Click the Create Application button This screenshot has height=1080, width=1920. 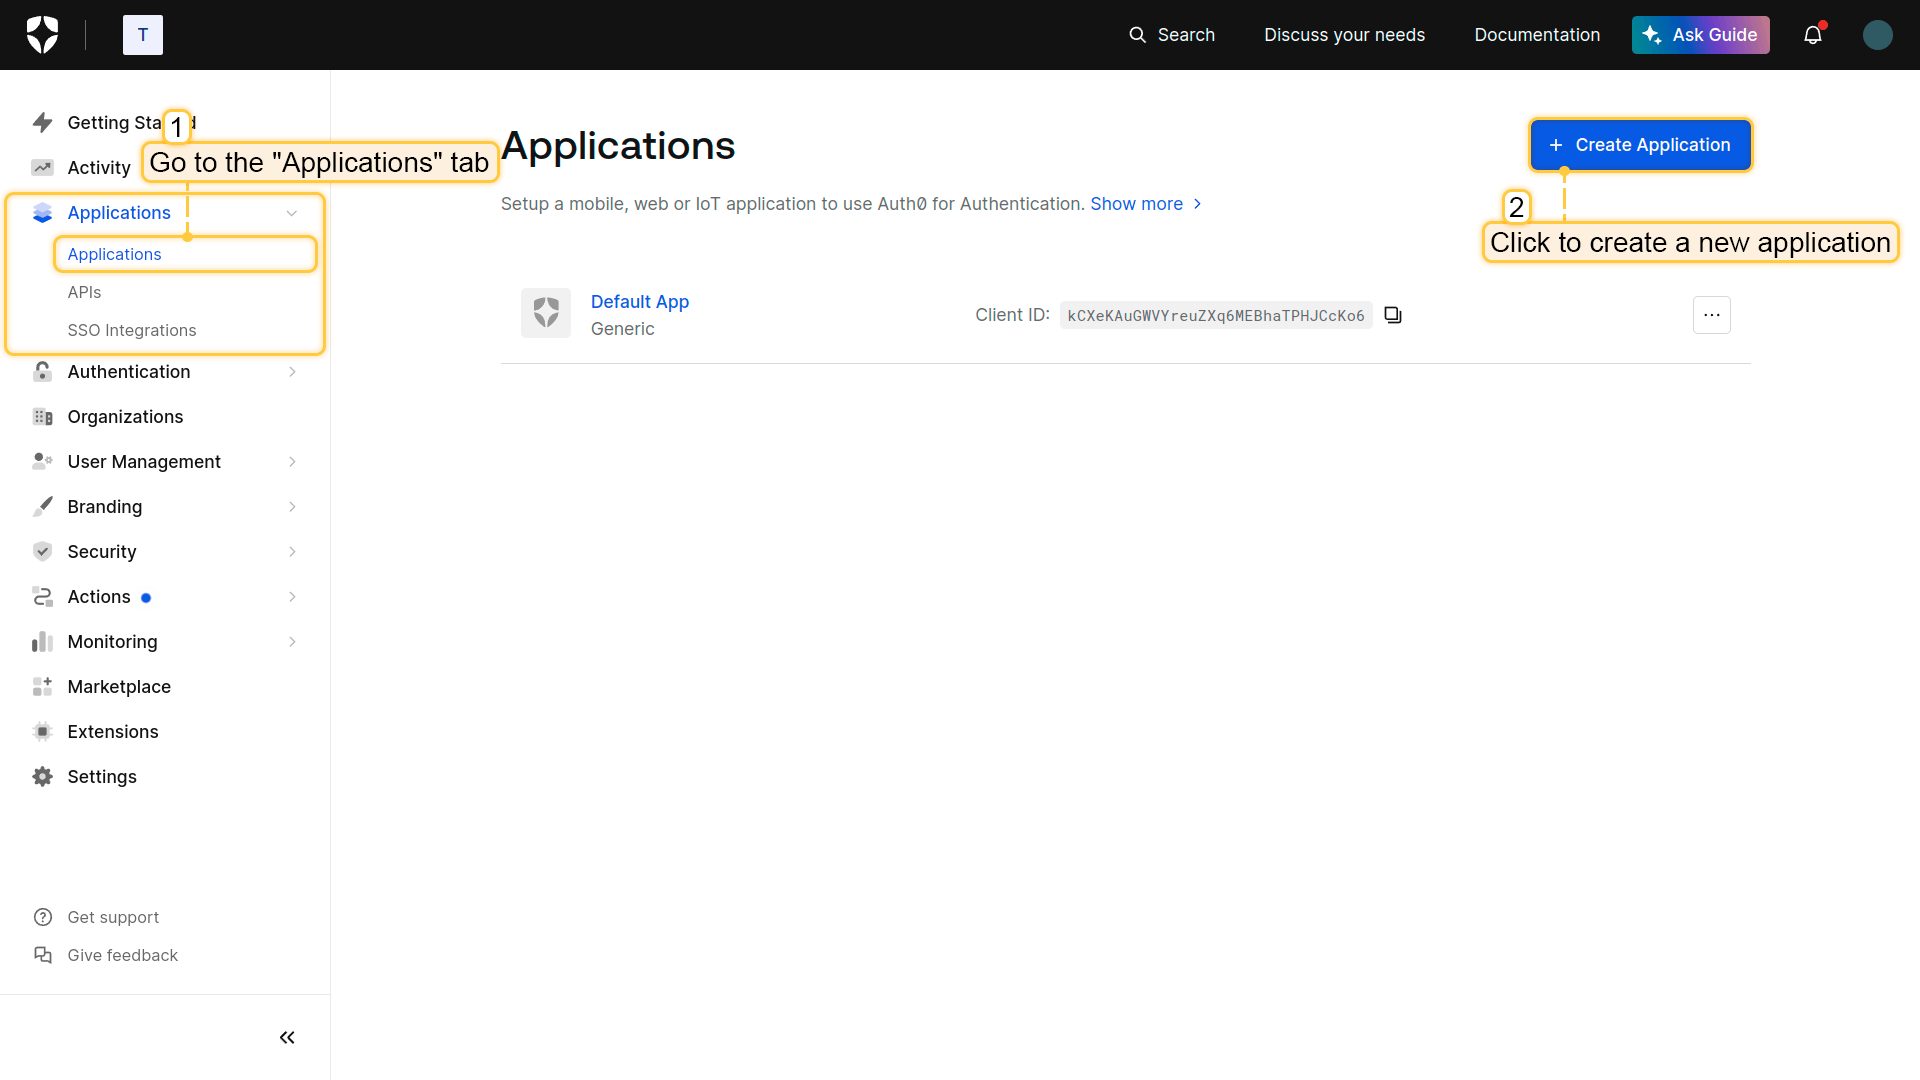pos(1640,145)
